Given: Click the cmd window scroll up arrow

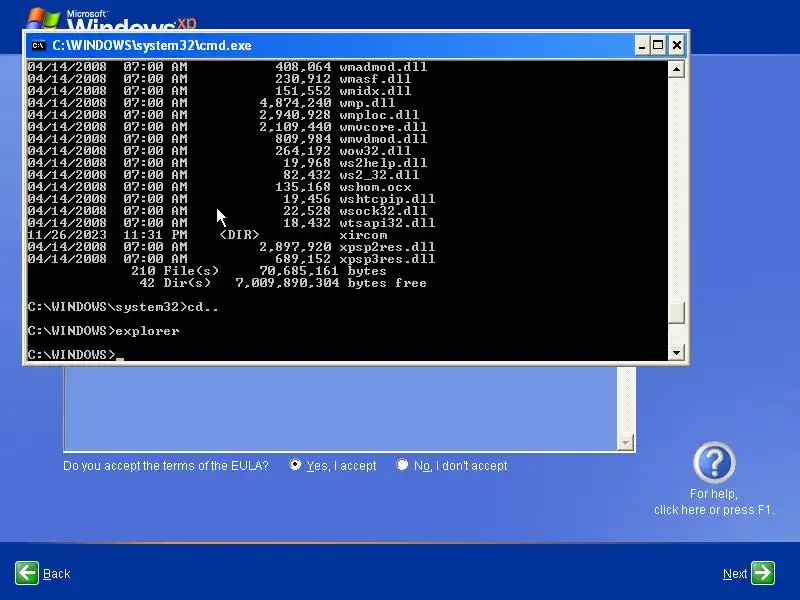Looking at the screenshot, I should (x=676, y=69).
